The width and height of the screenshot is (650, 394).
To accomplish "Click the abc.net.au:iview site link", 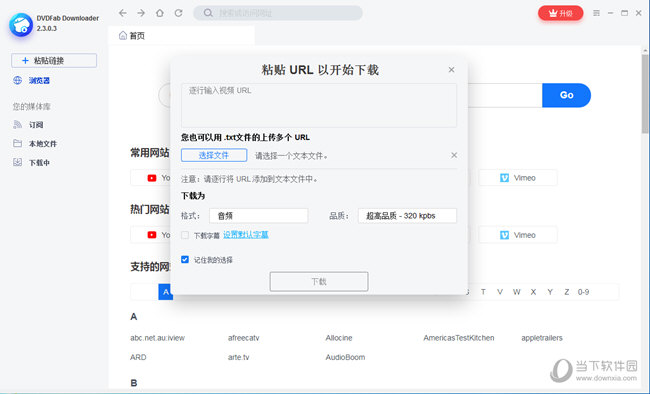I will [x=158, y=338].
